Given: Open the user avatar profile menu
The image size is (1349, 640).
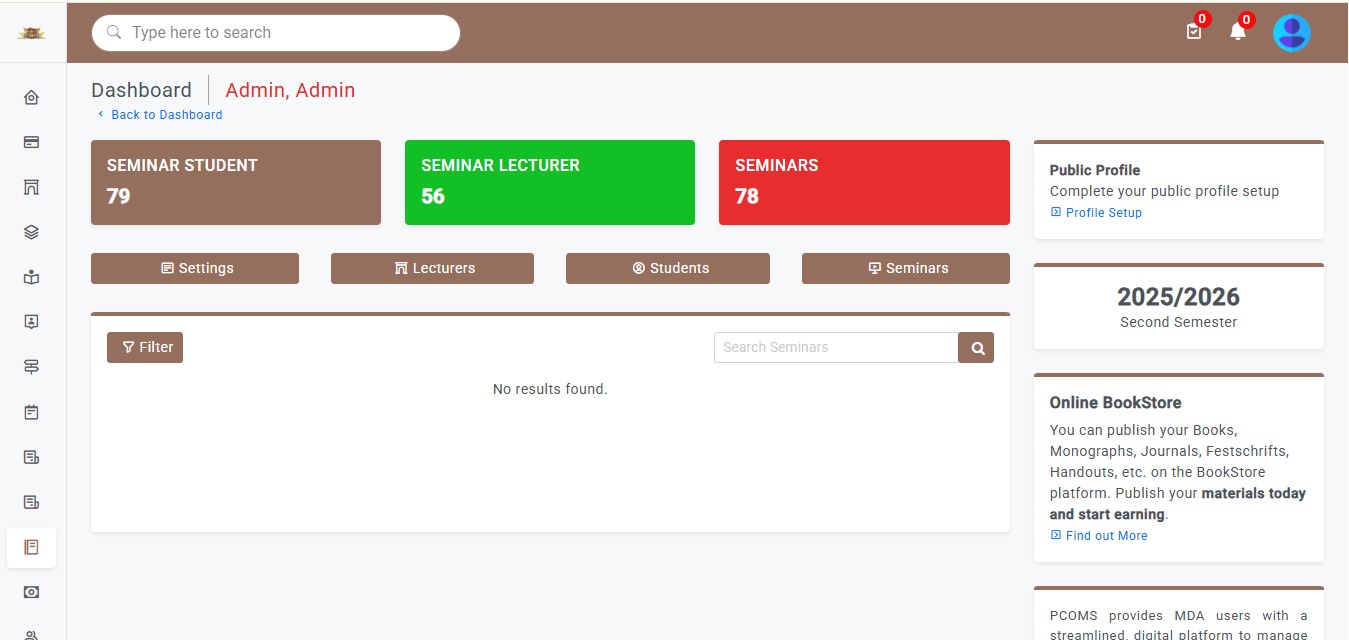Looking at the screenshot, I should [1291, 33].
